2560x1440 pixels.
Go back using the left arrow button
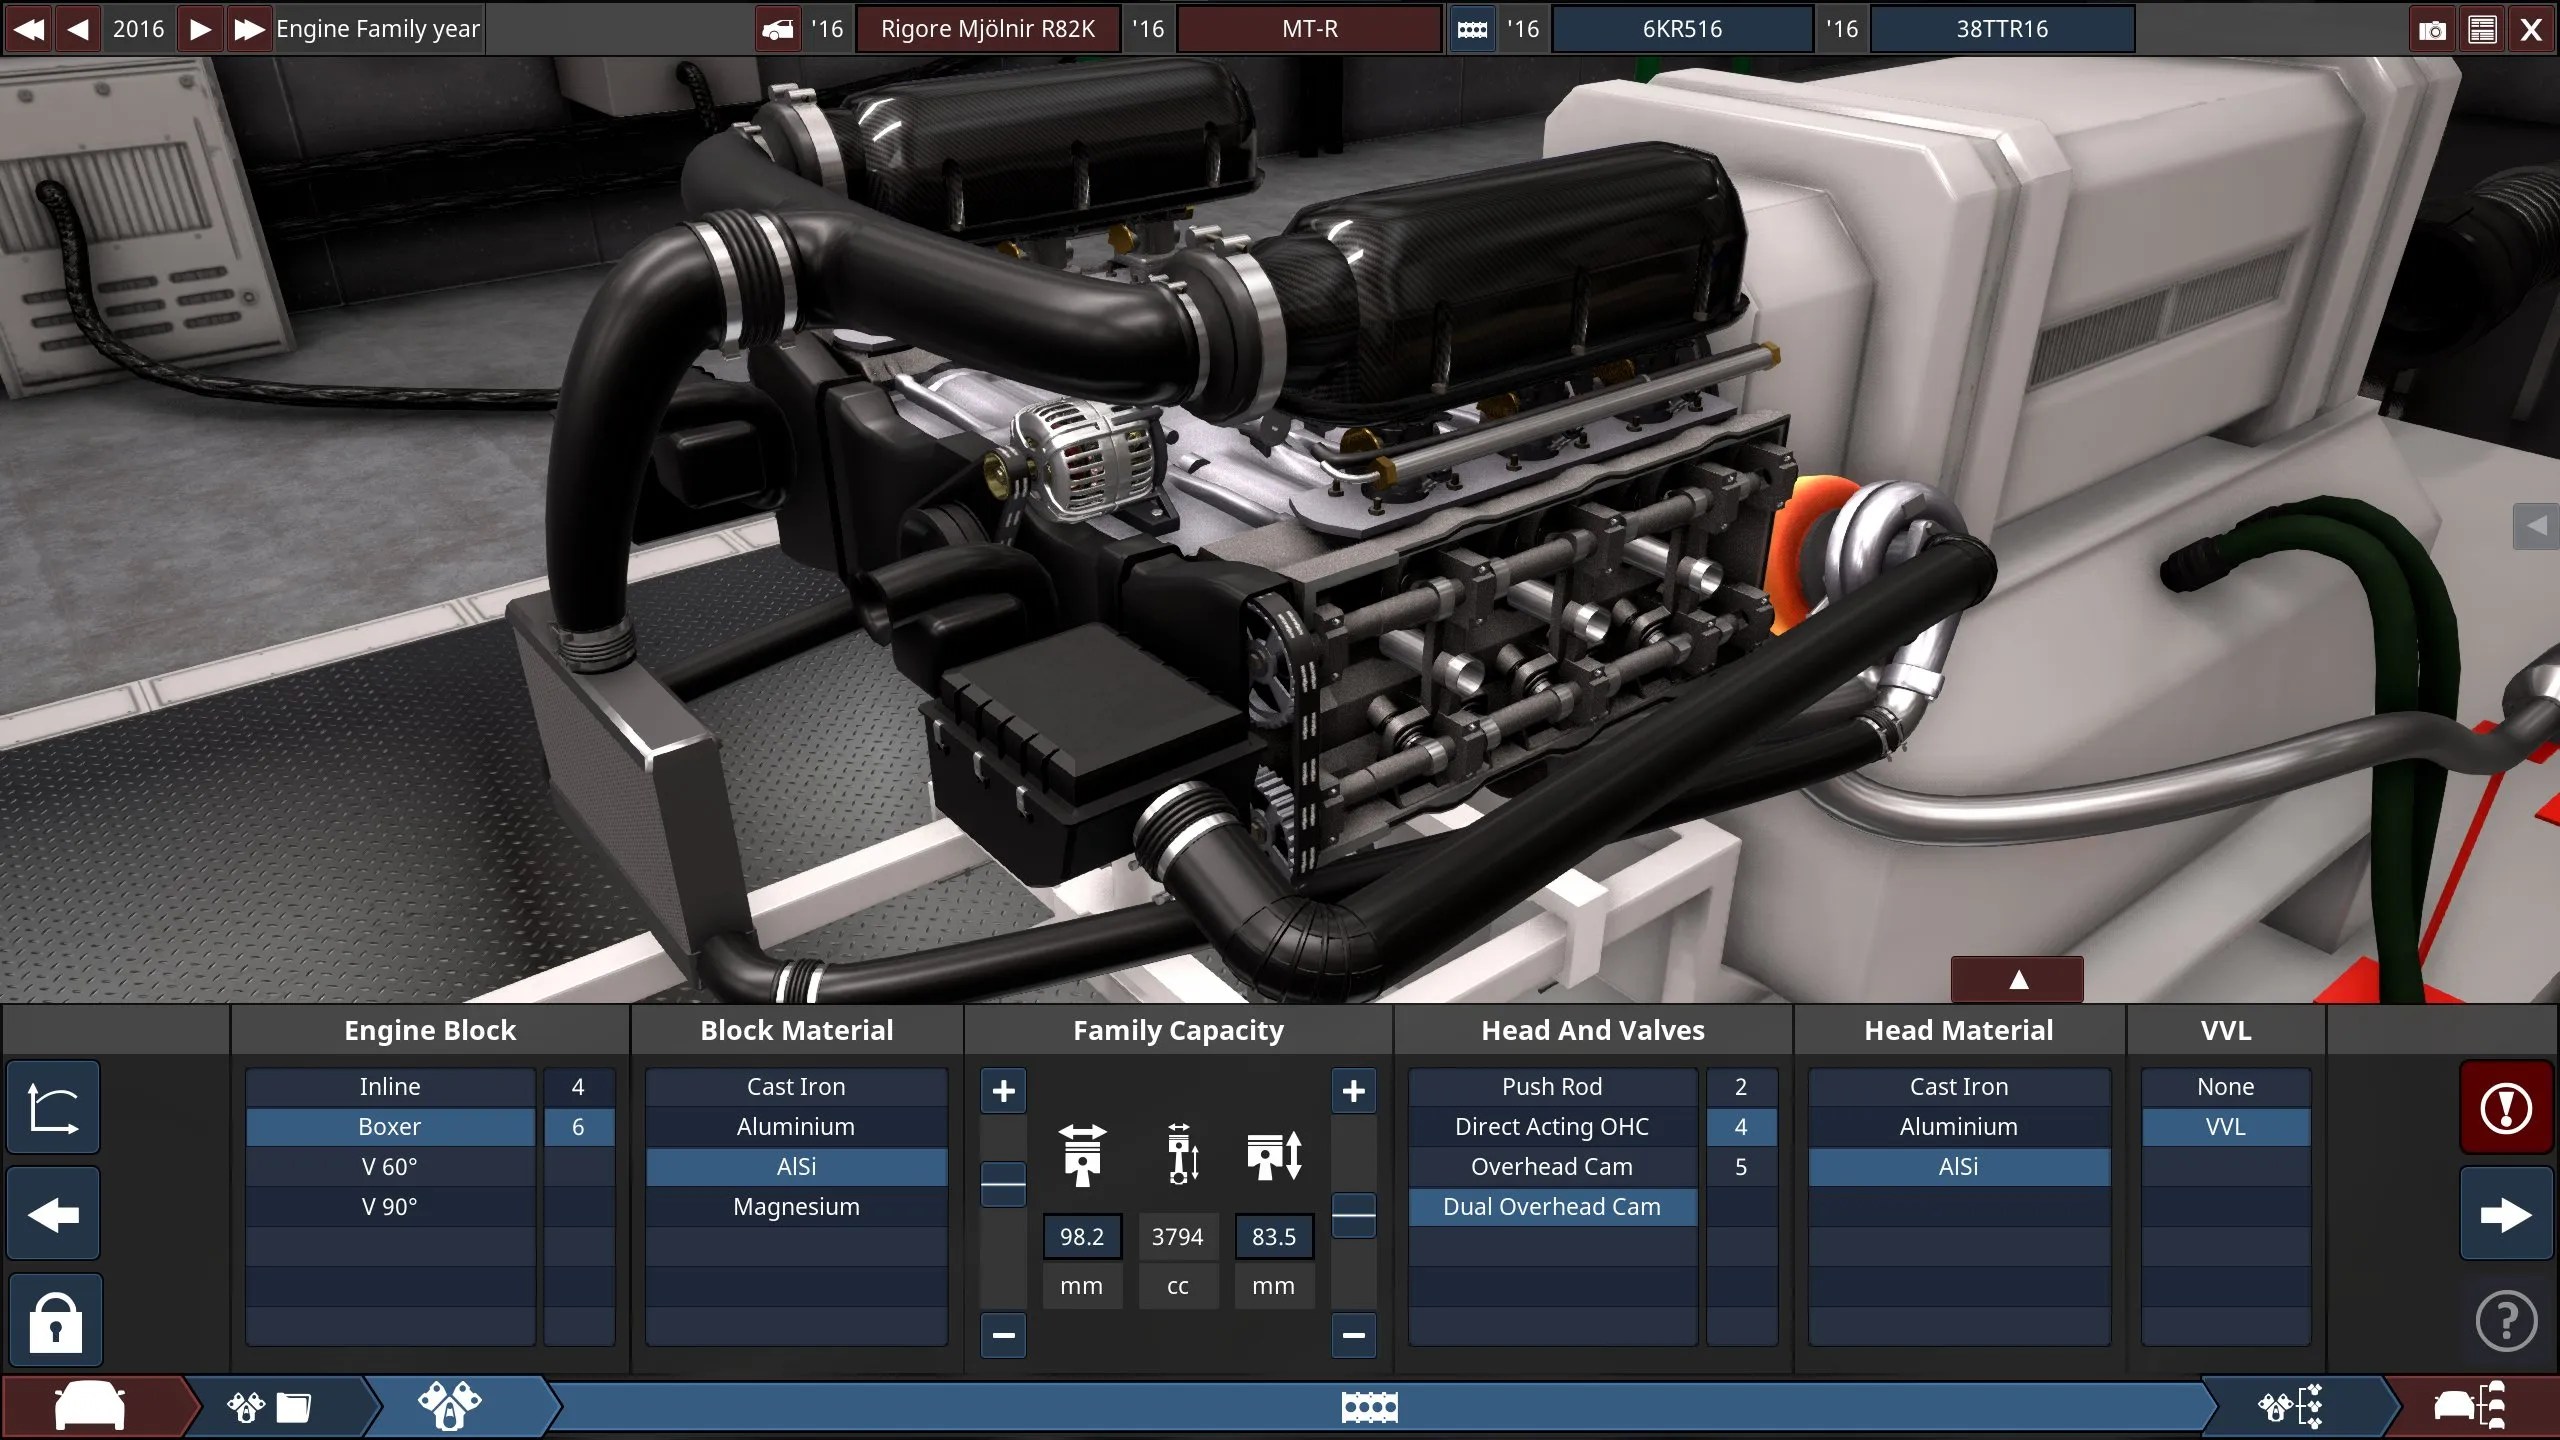coord(52,1215)
